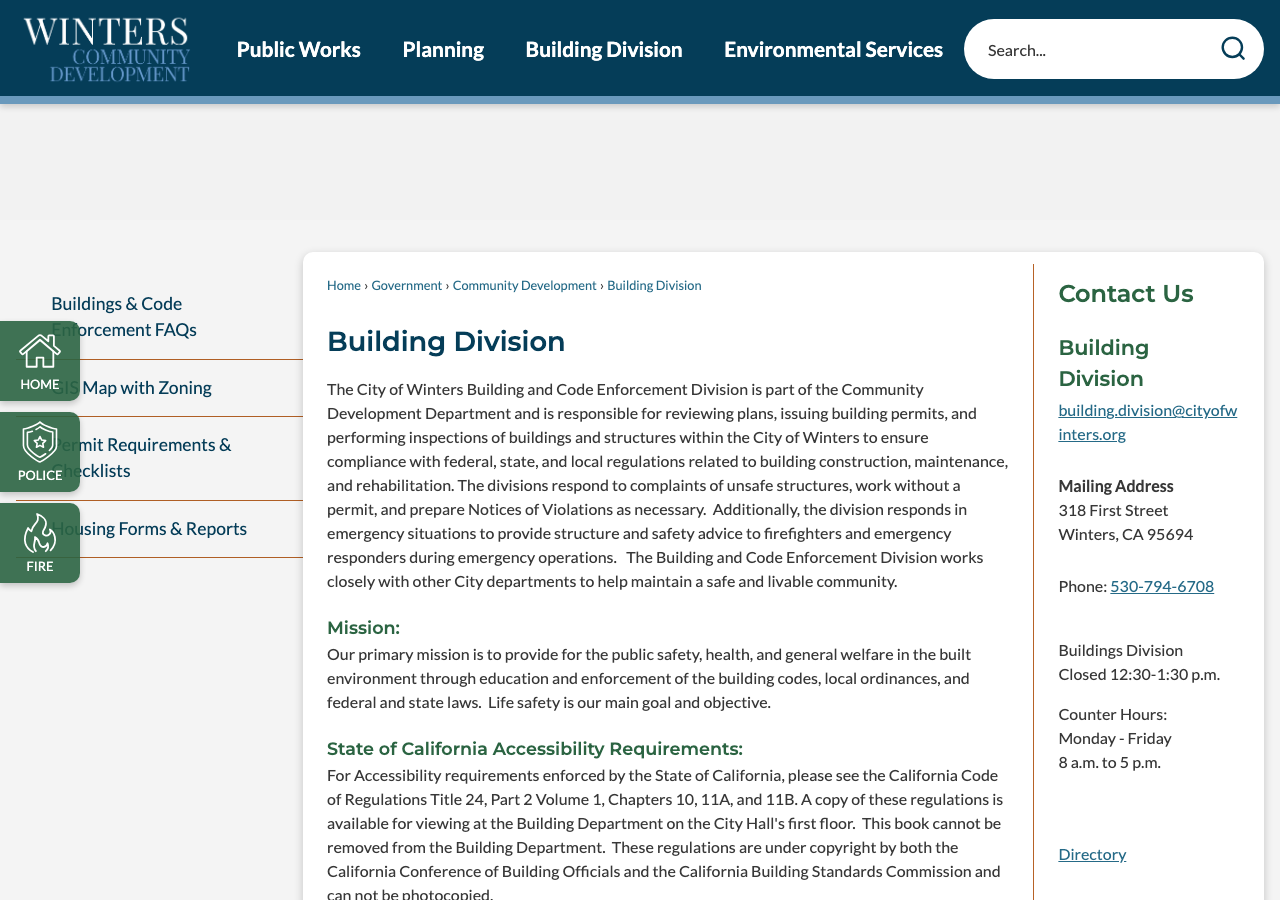This screenshot has width=1280, height=900.
Task: Click the building.division email address link
Action: (1147, 422)
